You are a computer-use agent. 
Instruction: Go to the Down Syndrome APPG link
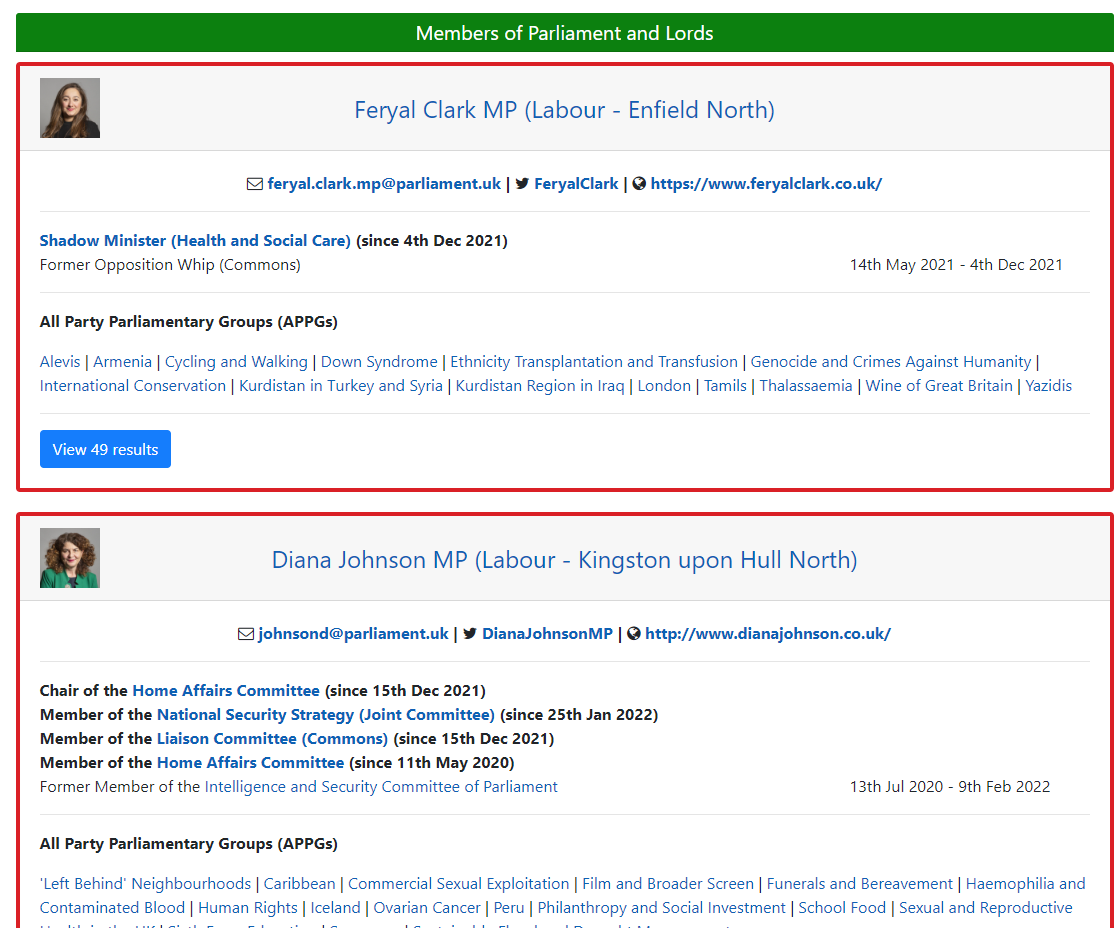tap(379, 362)
